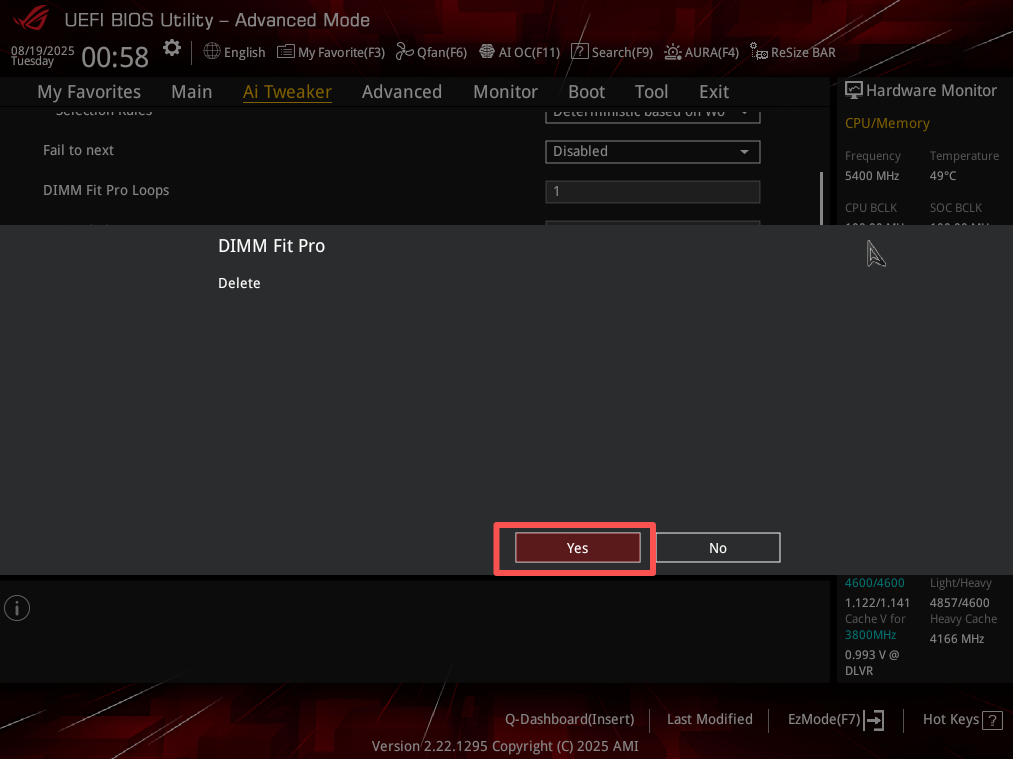Click the Delete dialog message
Image resolution: width=1013 pixels, height=759 pixels.
(239, 283)
